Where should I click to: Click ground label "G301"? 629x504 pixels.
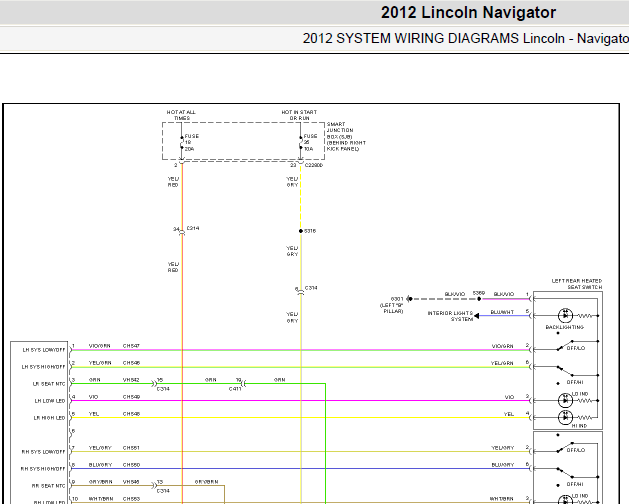[397, 299]
